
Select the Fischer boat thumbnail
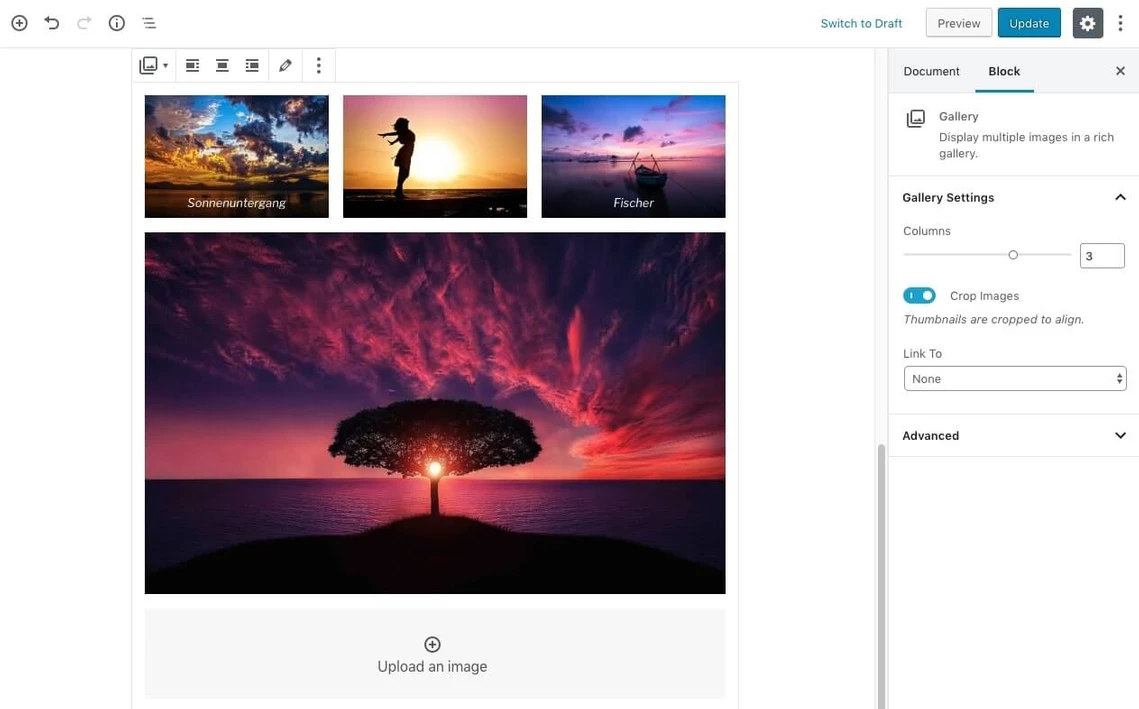click(x=633, y=156)
